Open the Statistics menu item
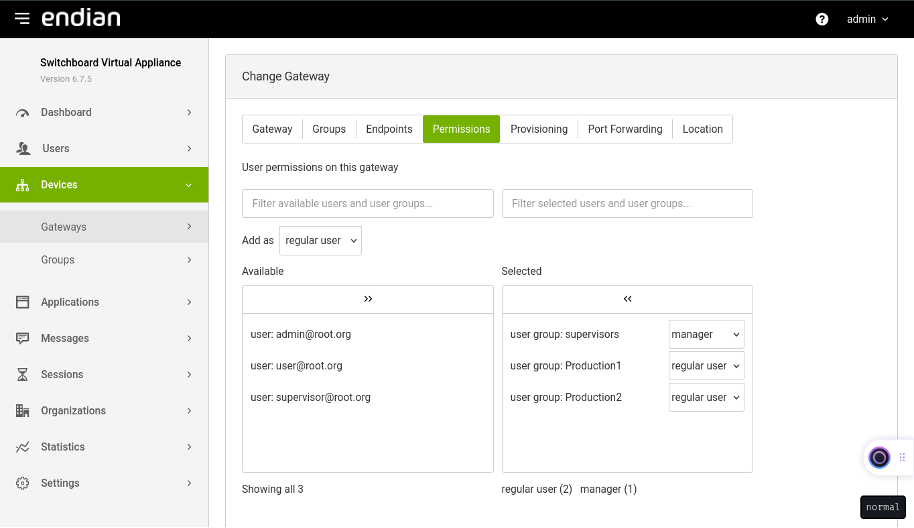 pos(104,447)
